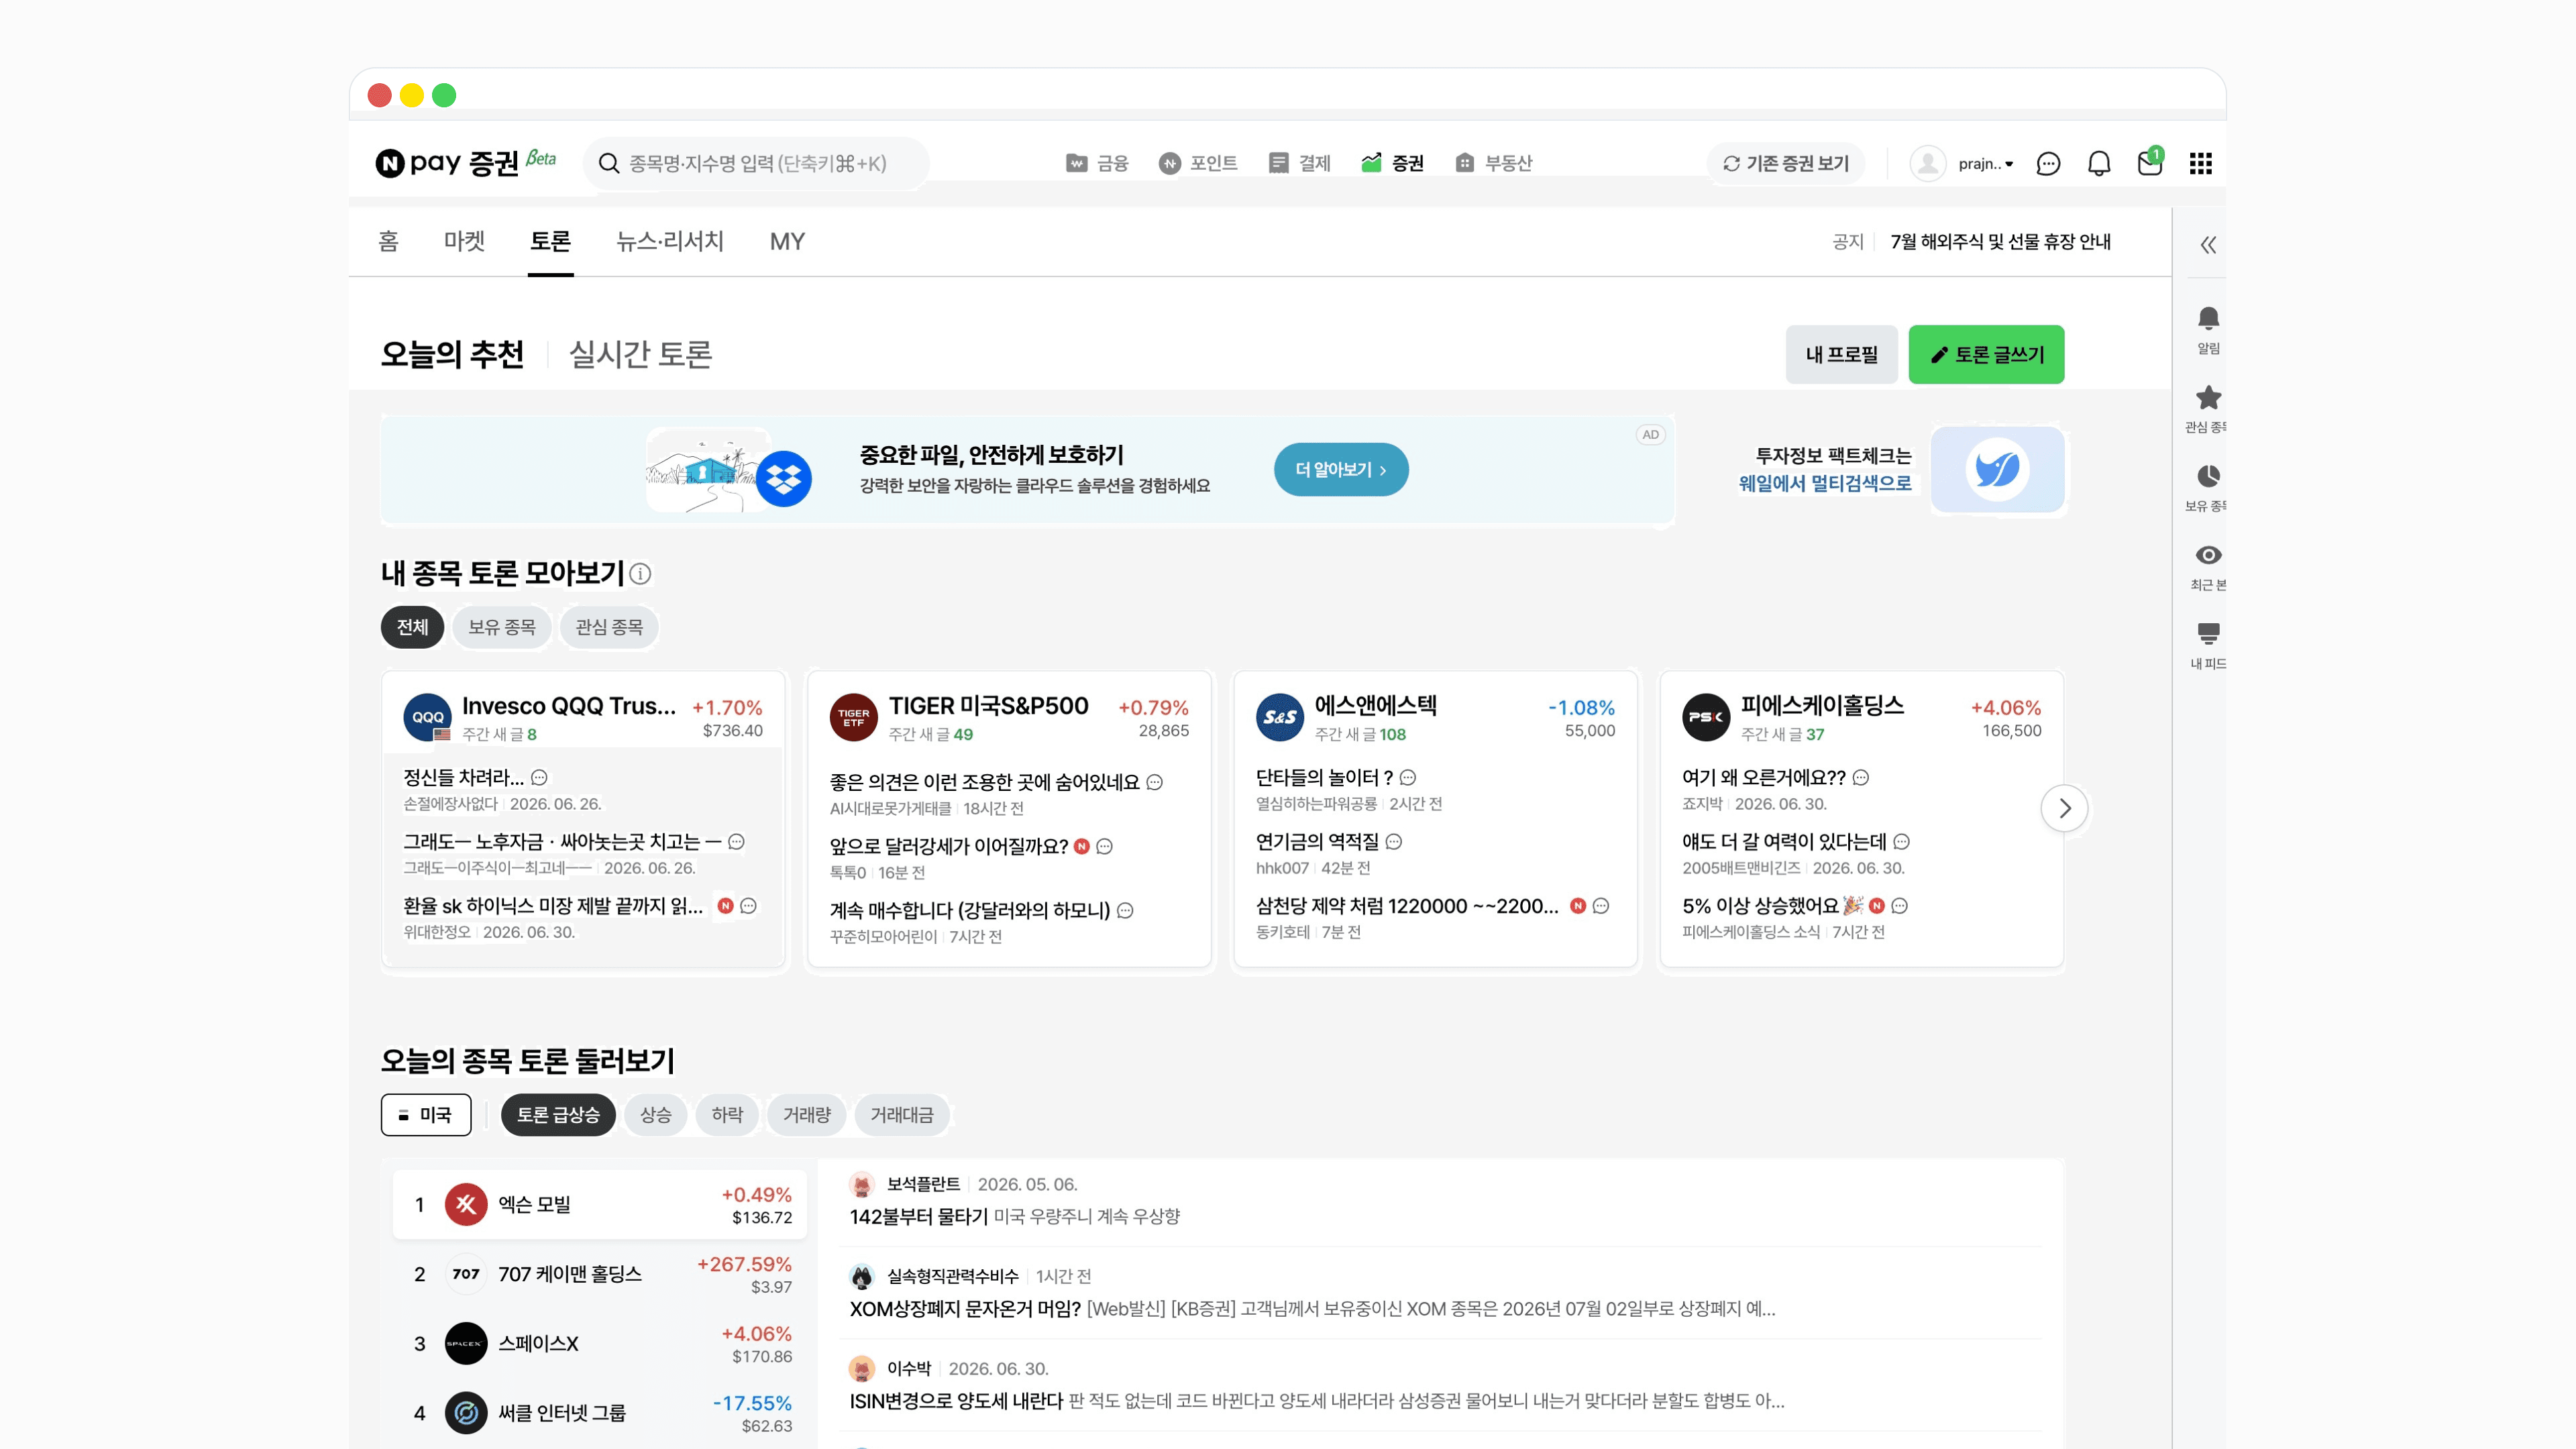Show next stock cards with right arrow
Screen dimensions: 2576x1449
(x=2064, y=808)
